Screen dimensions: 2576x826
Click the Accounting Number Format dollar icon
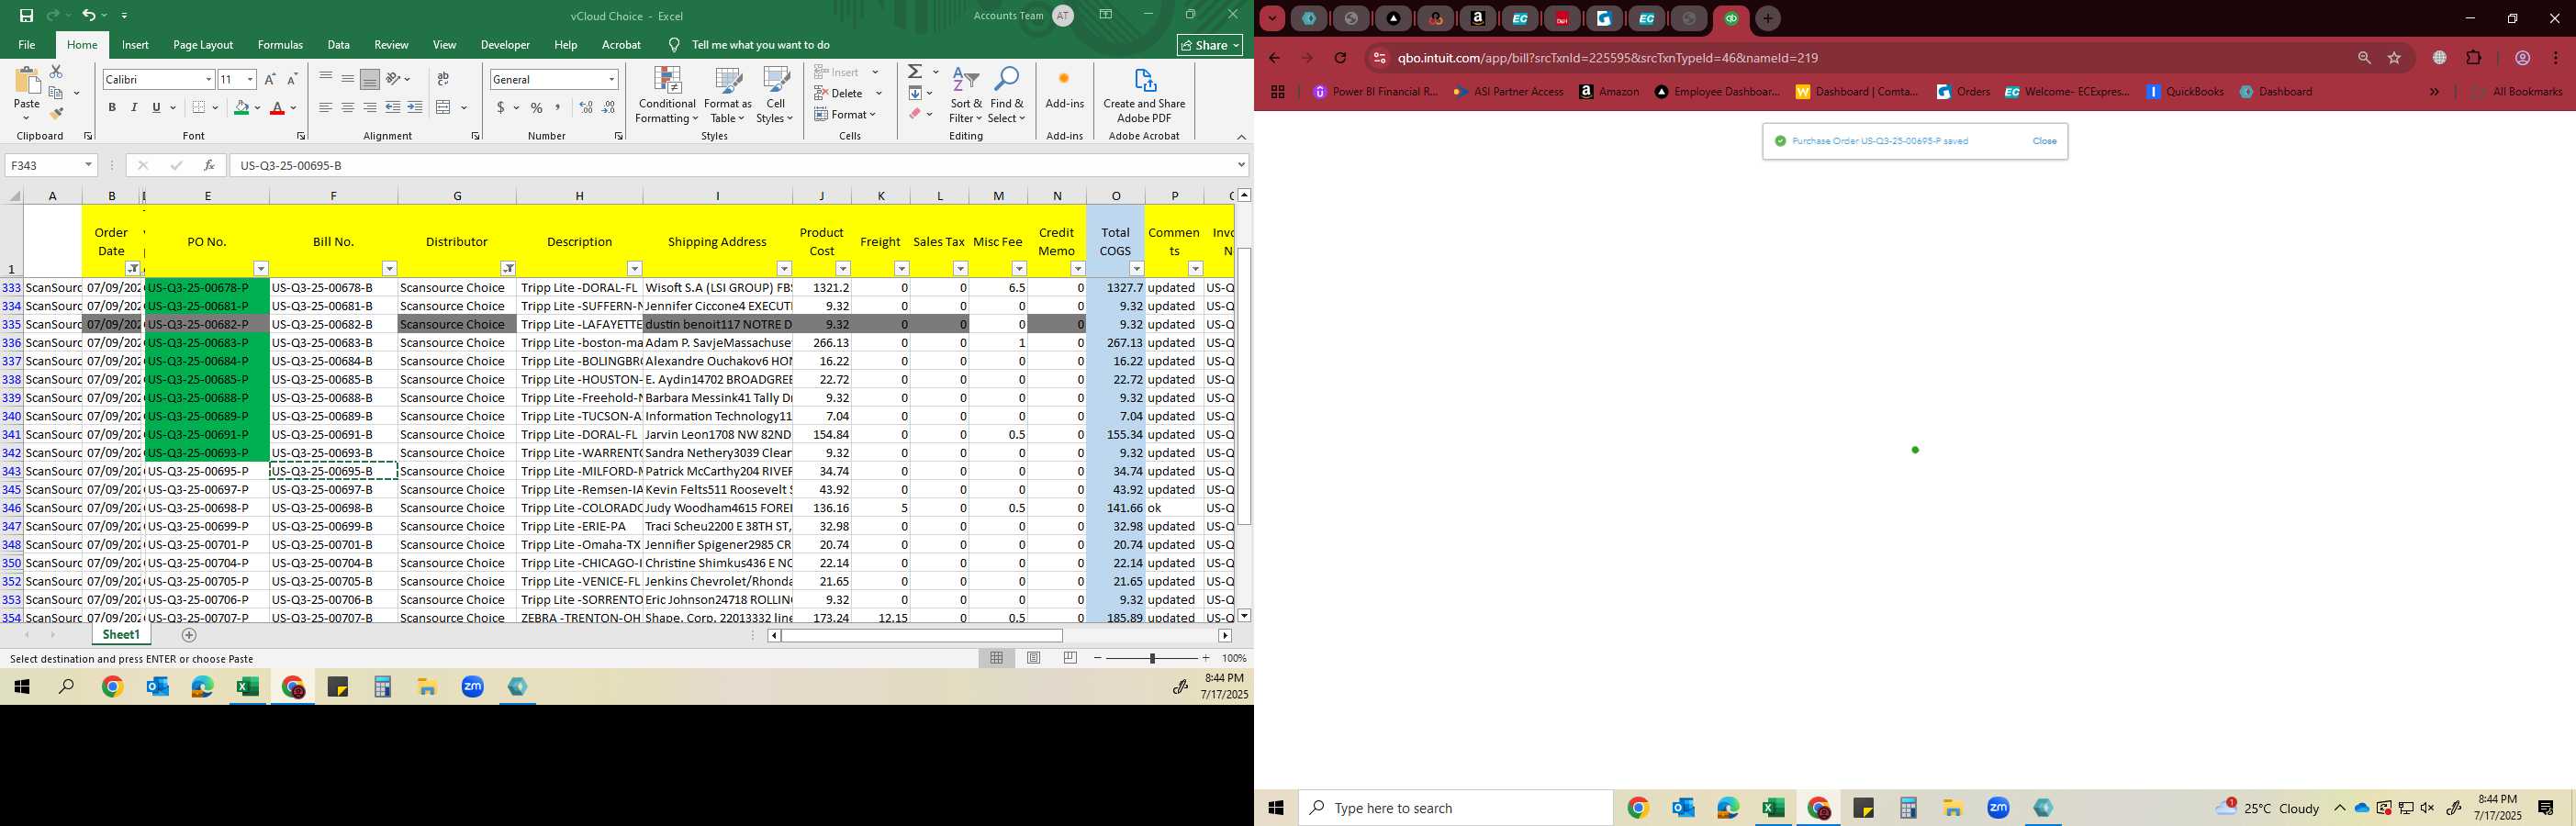click(x=500, y=108)
